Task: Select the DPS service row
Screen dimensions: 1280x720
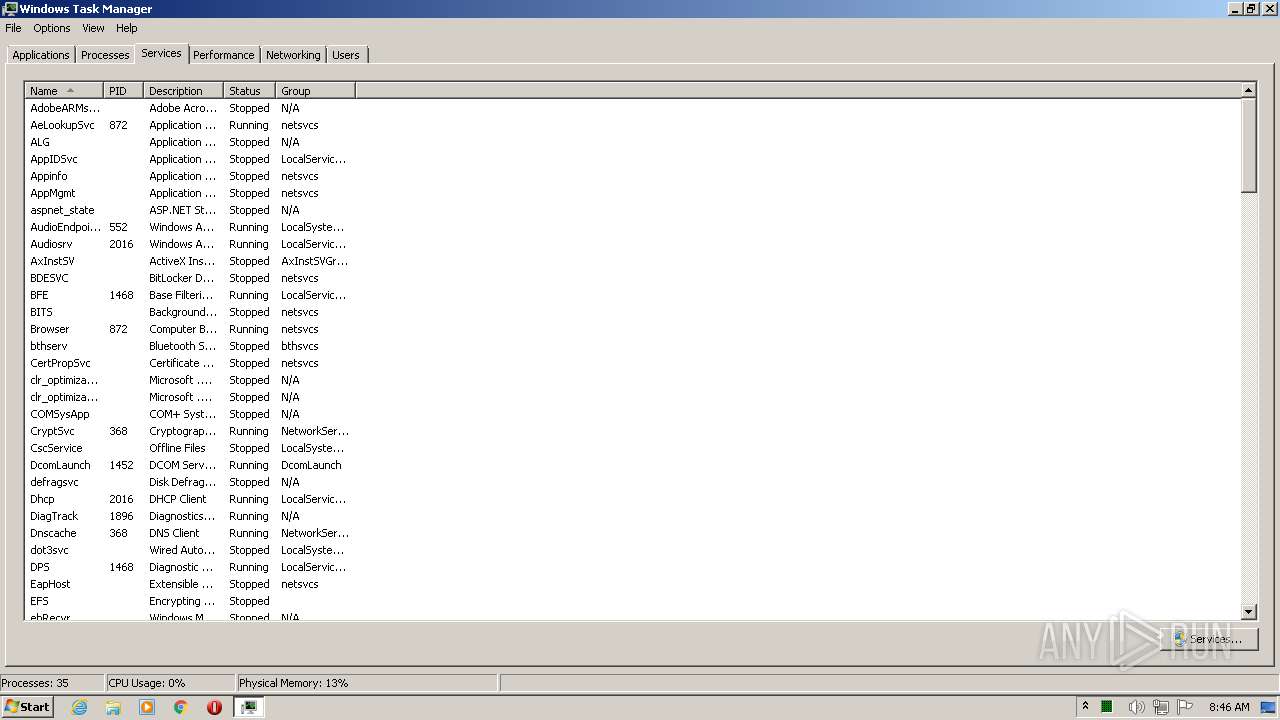Action: coord(190,567)
